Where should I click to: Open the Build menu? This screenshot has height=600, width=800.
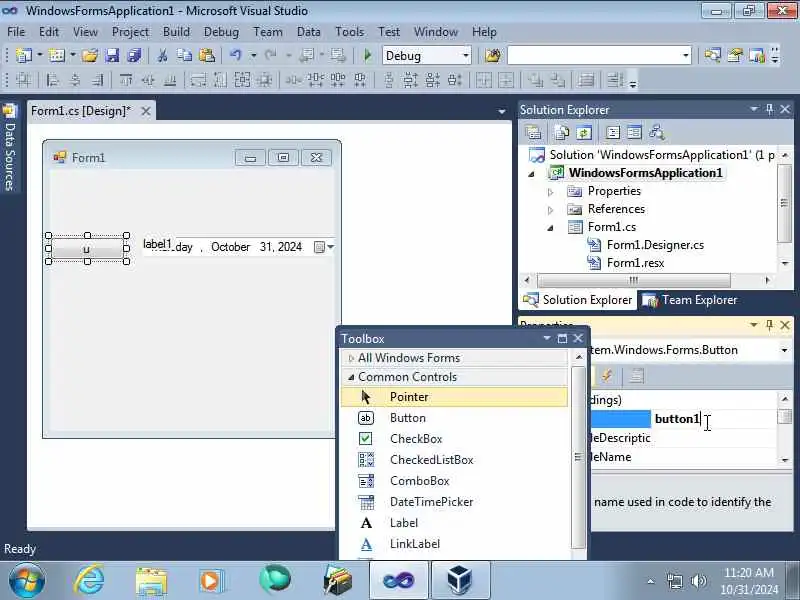click(x=176, y=32)
